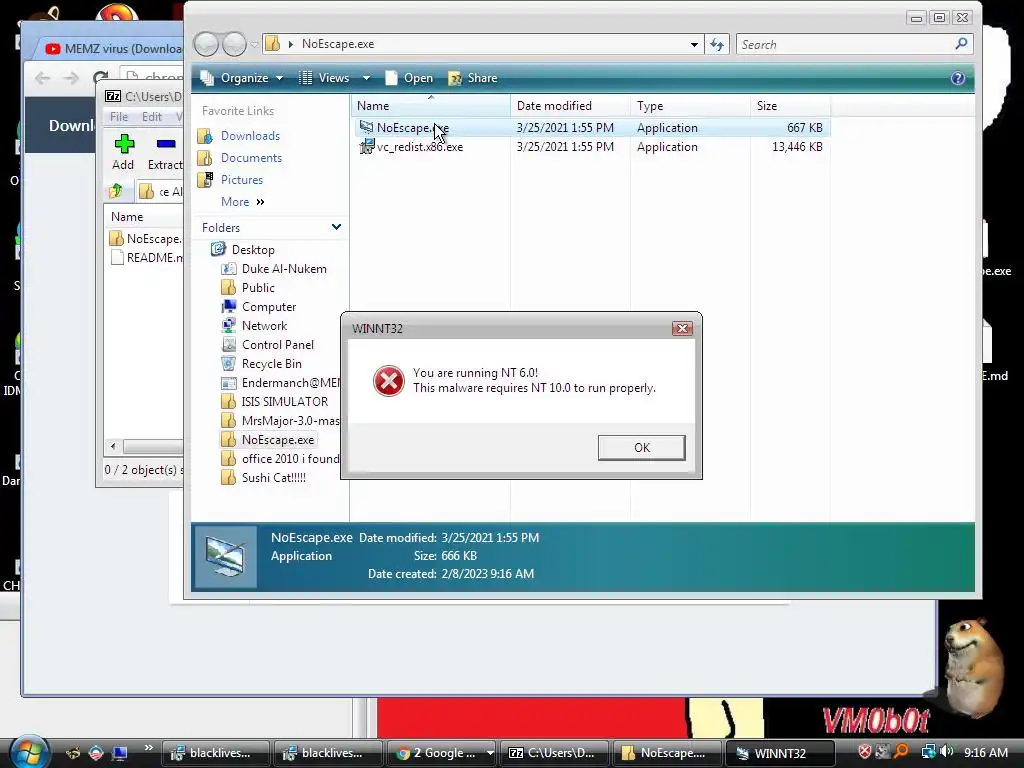Screen dimensions: 1024x768
Task: Select Network in folder tree
Action: click(x=264, y=326)
